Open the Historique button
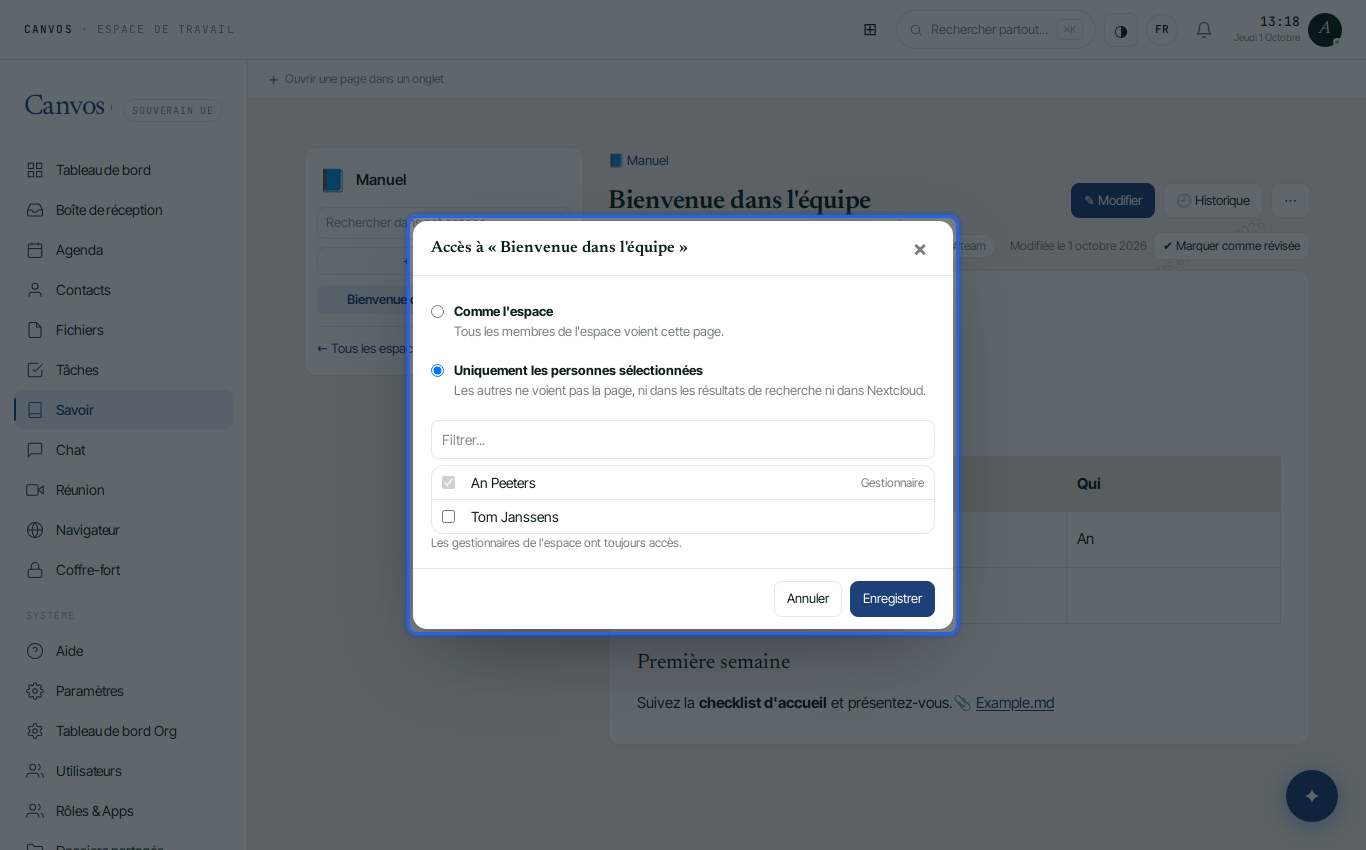1366x850 pixels. [x=1213, y=200]
